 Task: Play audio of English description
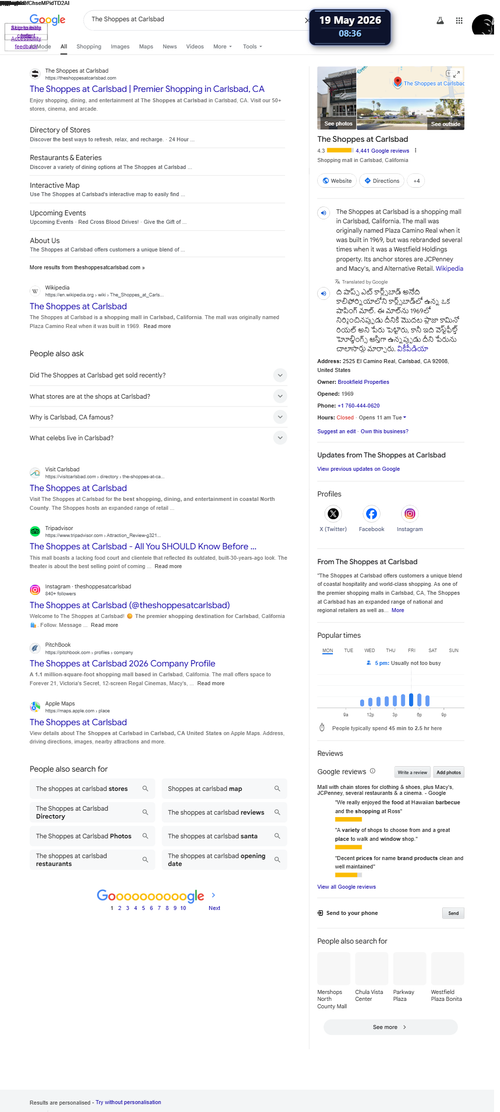pos(323,213)
